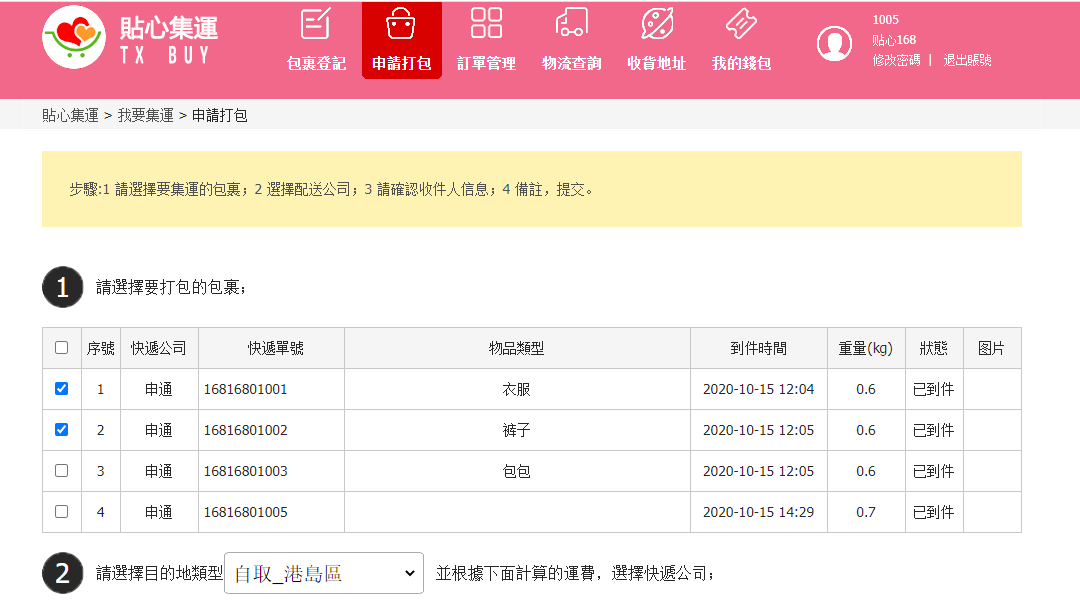Image resolution: width=1080 pixels, height=606 pixels.
Task: Click the 訂單管理 menu label
Action: tap(486, 63)
